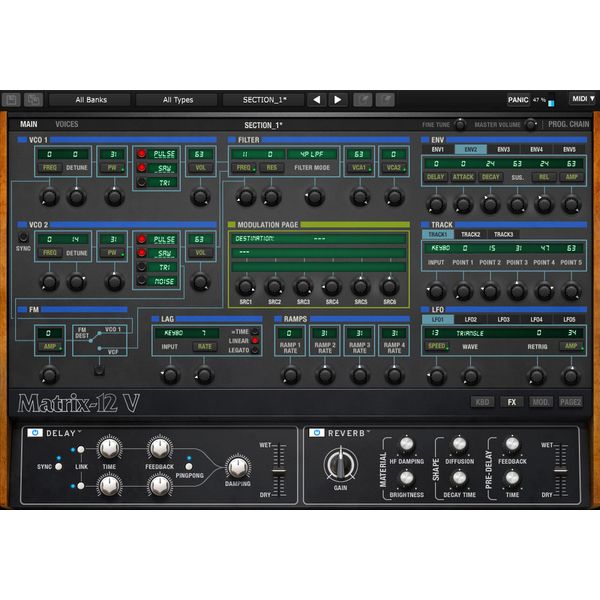Click the KBD page button
Screen dimensions: 600x600
(x=482, y=402)
